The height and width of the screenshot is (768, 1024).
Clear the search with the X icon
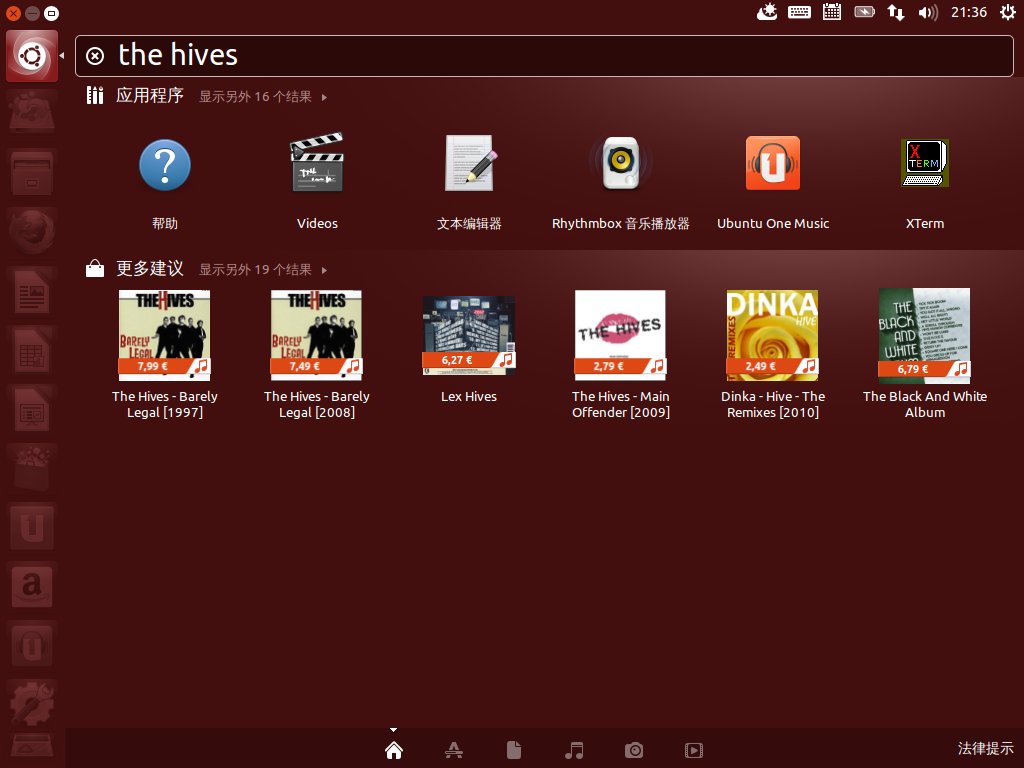click(x=95, y=56)
